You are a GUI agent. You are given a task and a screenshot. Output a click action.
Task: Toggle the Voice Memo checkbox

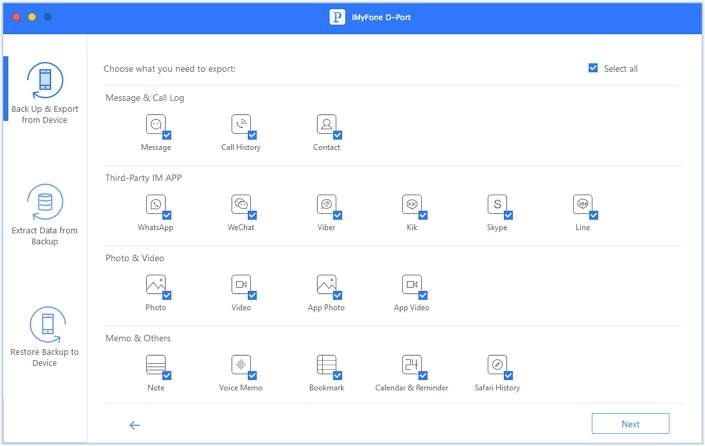pos(252,375)
